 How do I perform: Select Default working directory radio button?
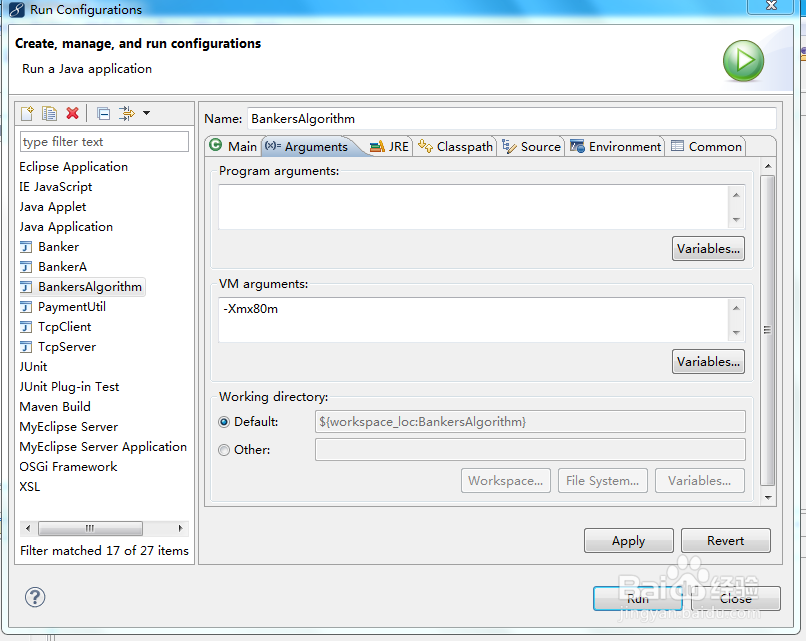pos(224,422)
